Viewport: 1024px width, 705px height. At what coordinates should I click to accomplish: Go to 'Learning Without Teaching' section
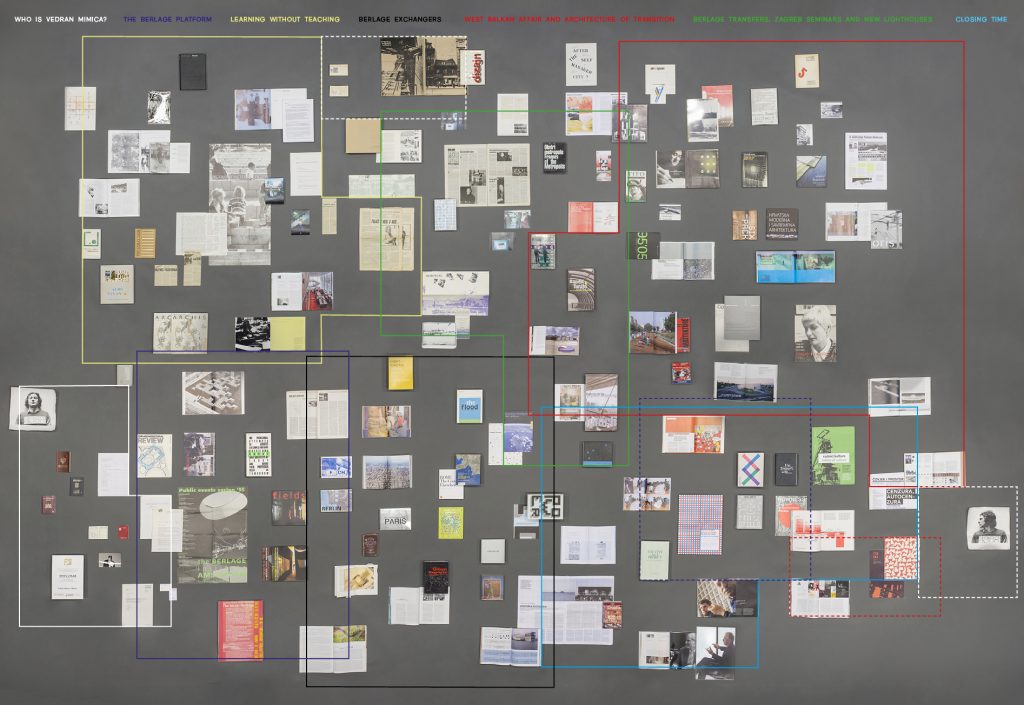285,20
